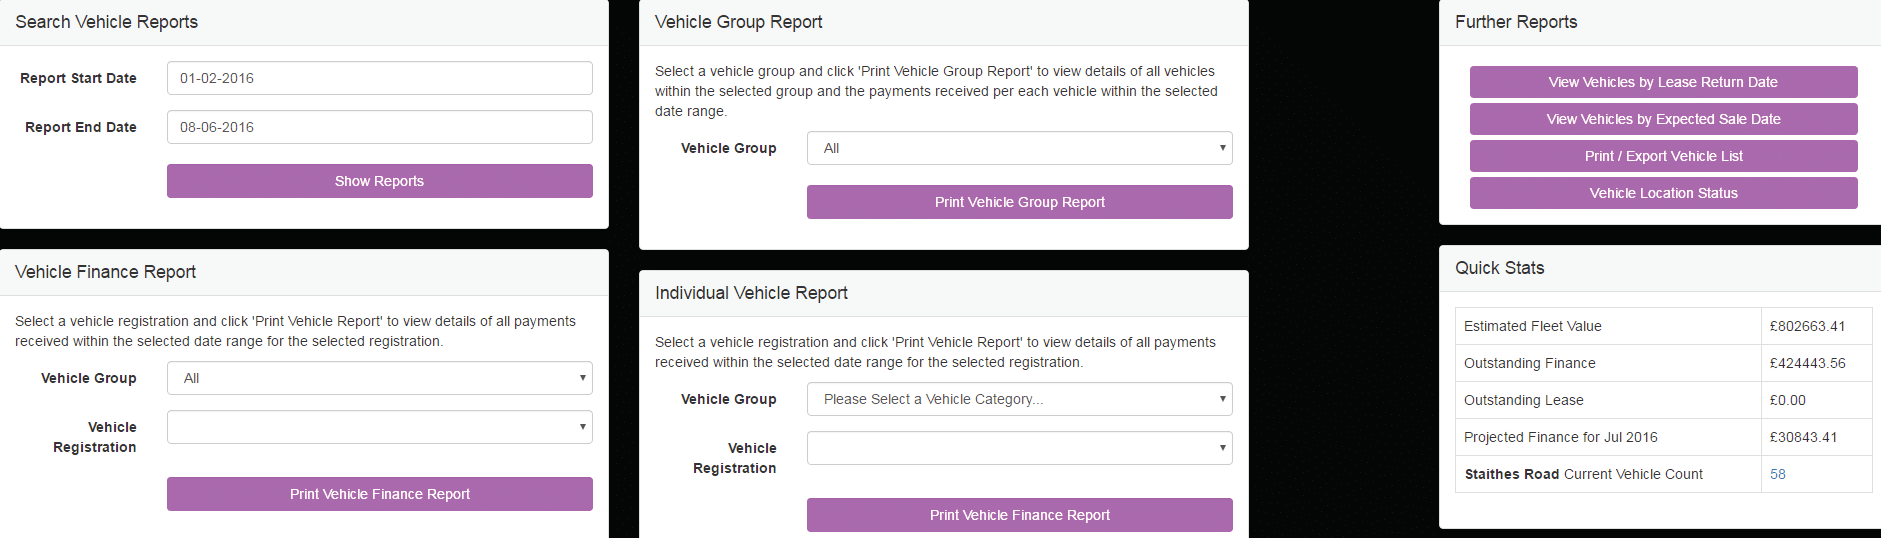Click the Estimated Fleet Value amount £802663.41

(1807, 326)
